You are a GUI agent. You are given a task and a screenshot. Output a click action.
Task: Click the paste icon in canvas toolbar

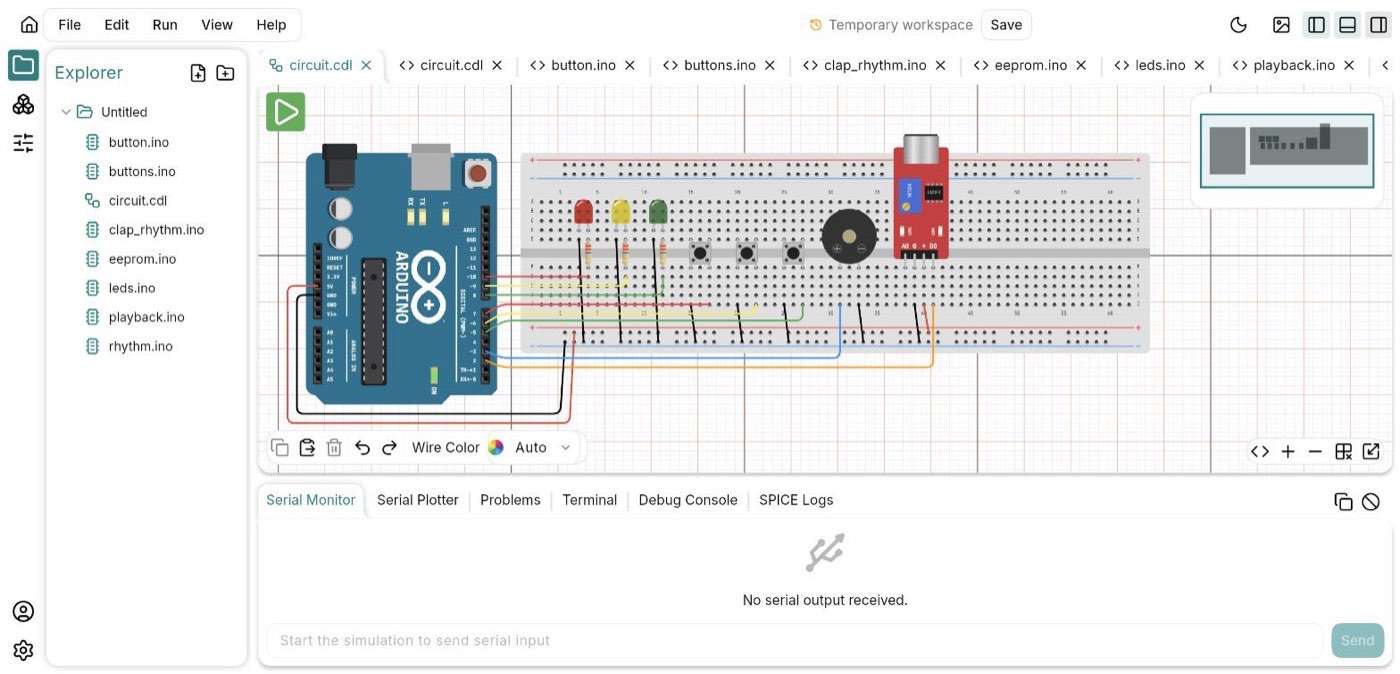click(307, 448)
